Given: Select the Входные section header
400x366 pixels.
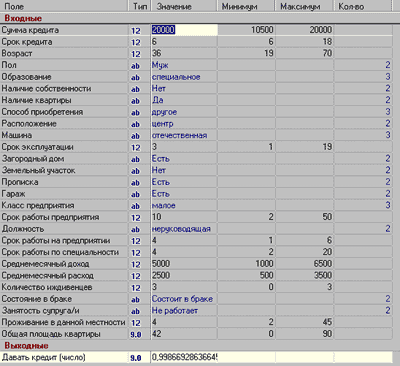Looking at the screenshot, I should pos(23,18).
